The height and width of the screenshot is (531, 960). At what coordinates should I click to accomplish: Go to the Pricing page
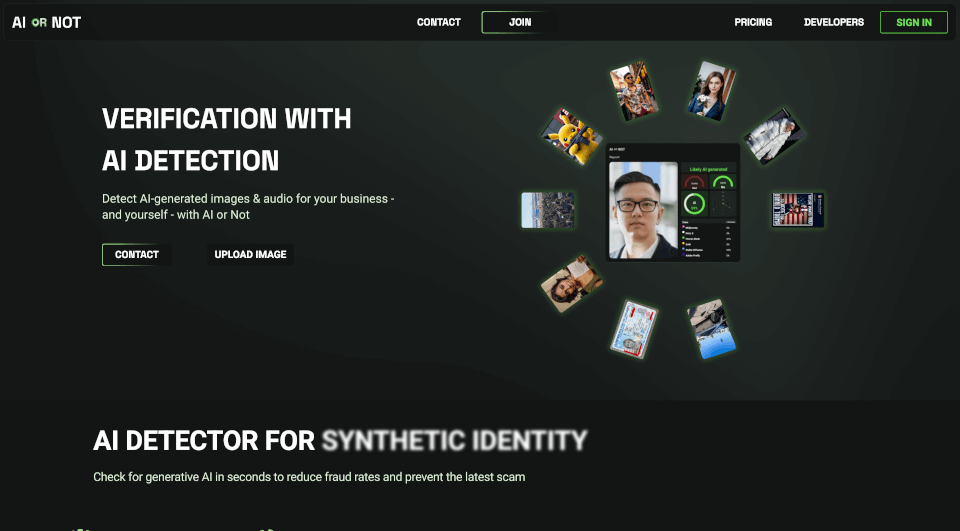753,22
